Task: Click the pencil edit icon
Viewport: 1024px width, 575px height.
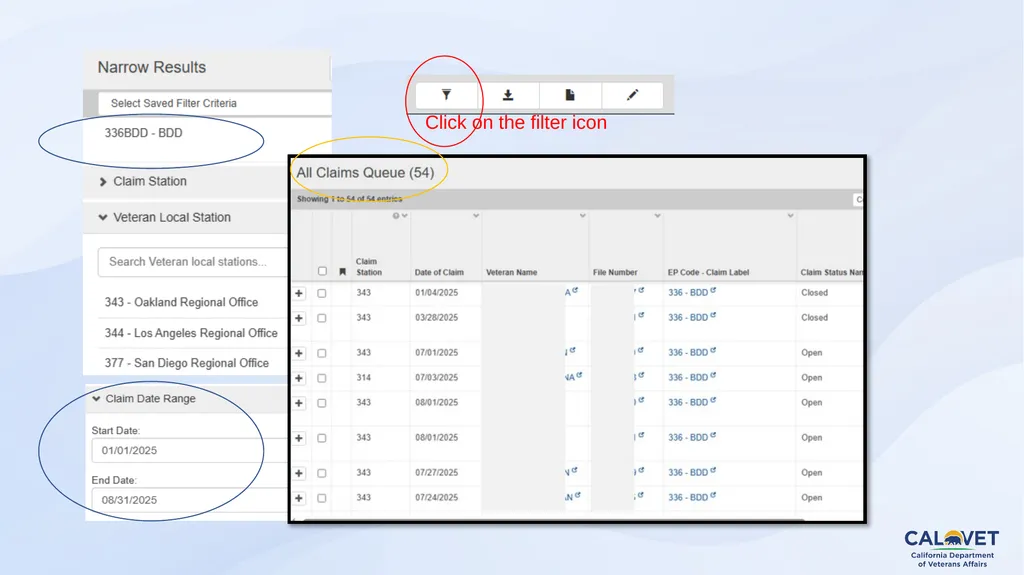Action: click(x=632, y=95)
